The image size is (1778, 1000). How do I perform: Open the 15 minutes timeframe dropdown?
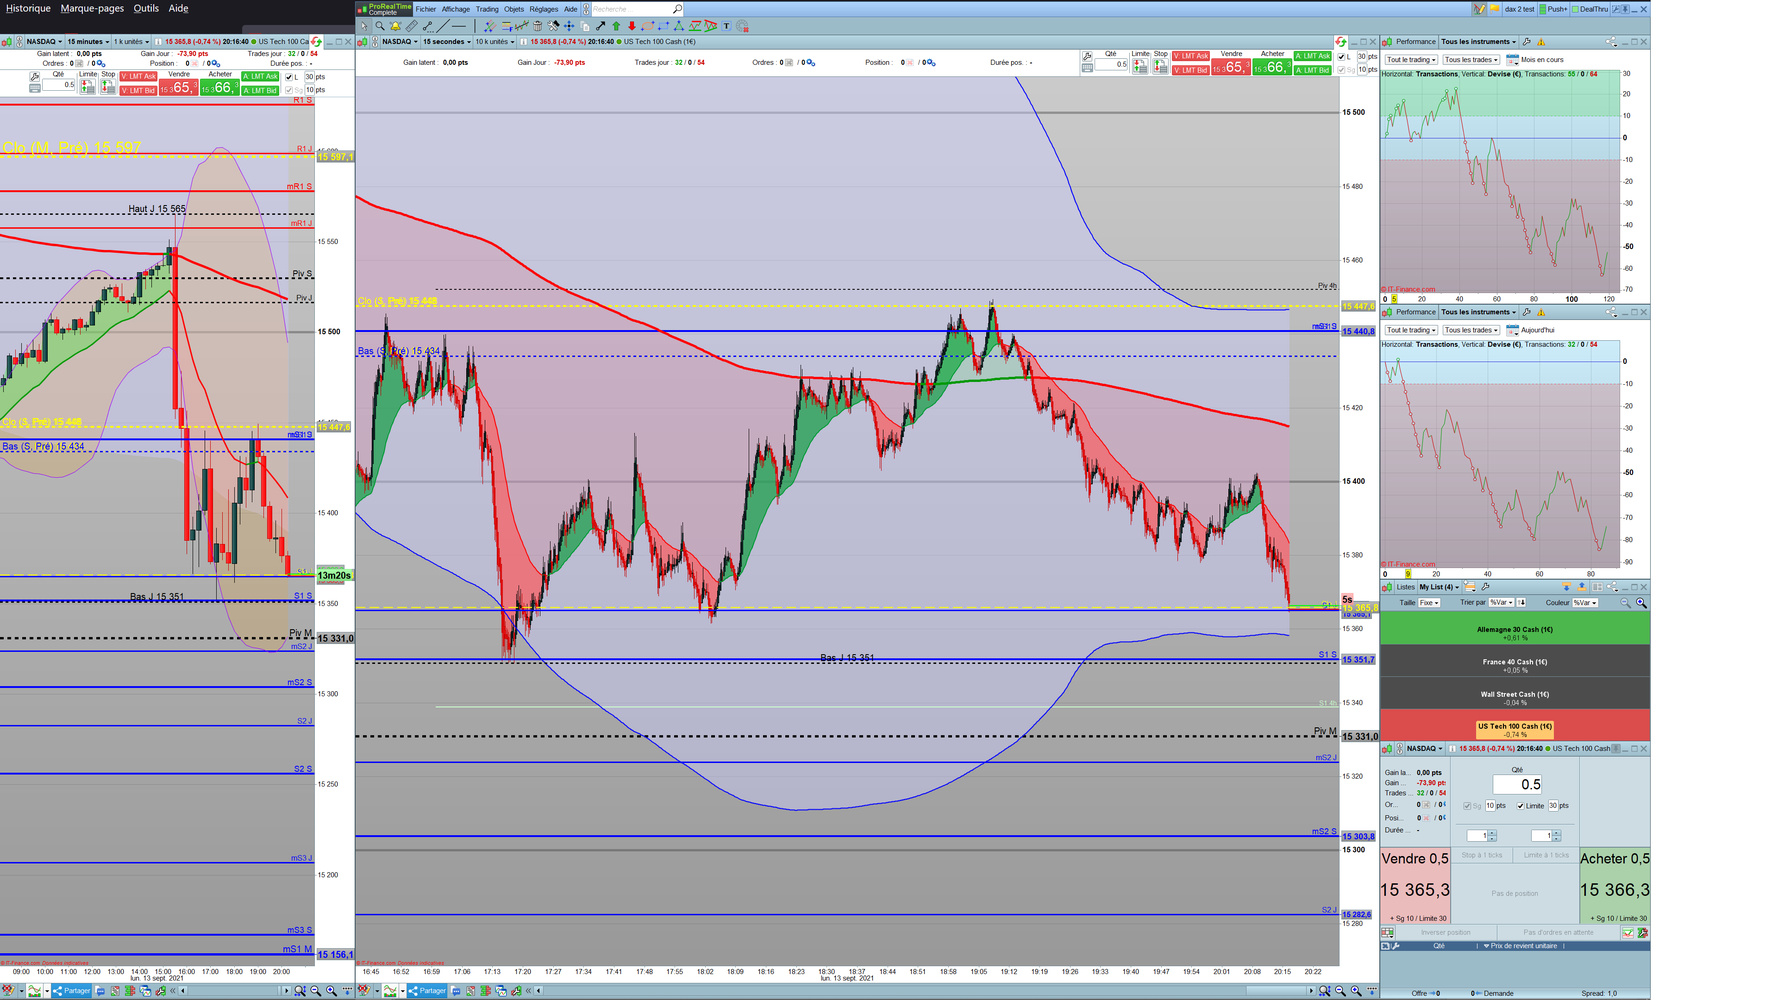coord(88,42)
